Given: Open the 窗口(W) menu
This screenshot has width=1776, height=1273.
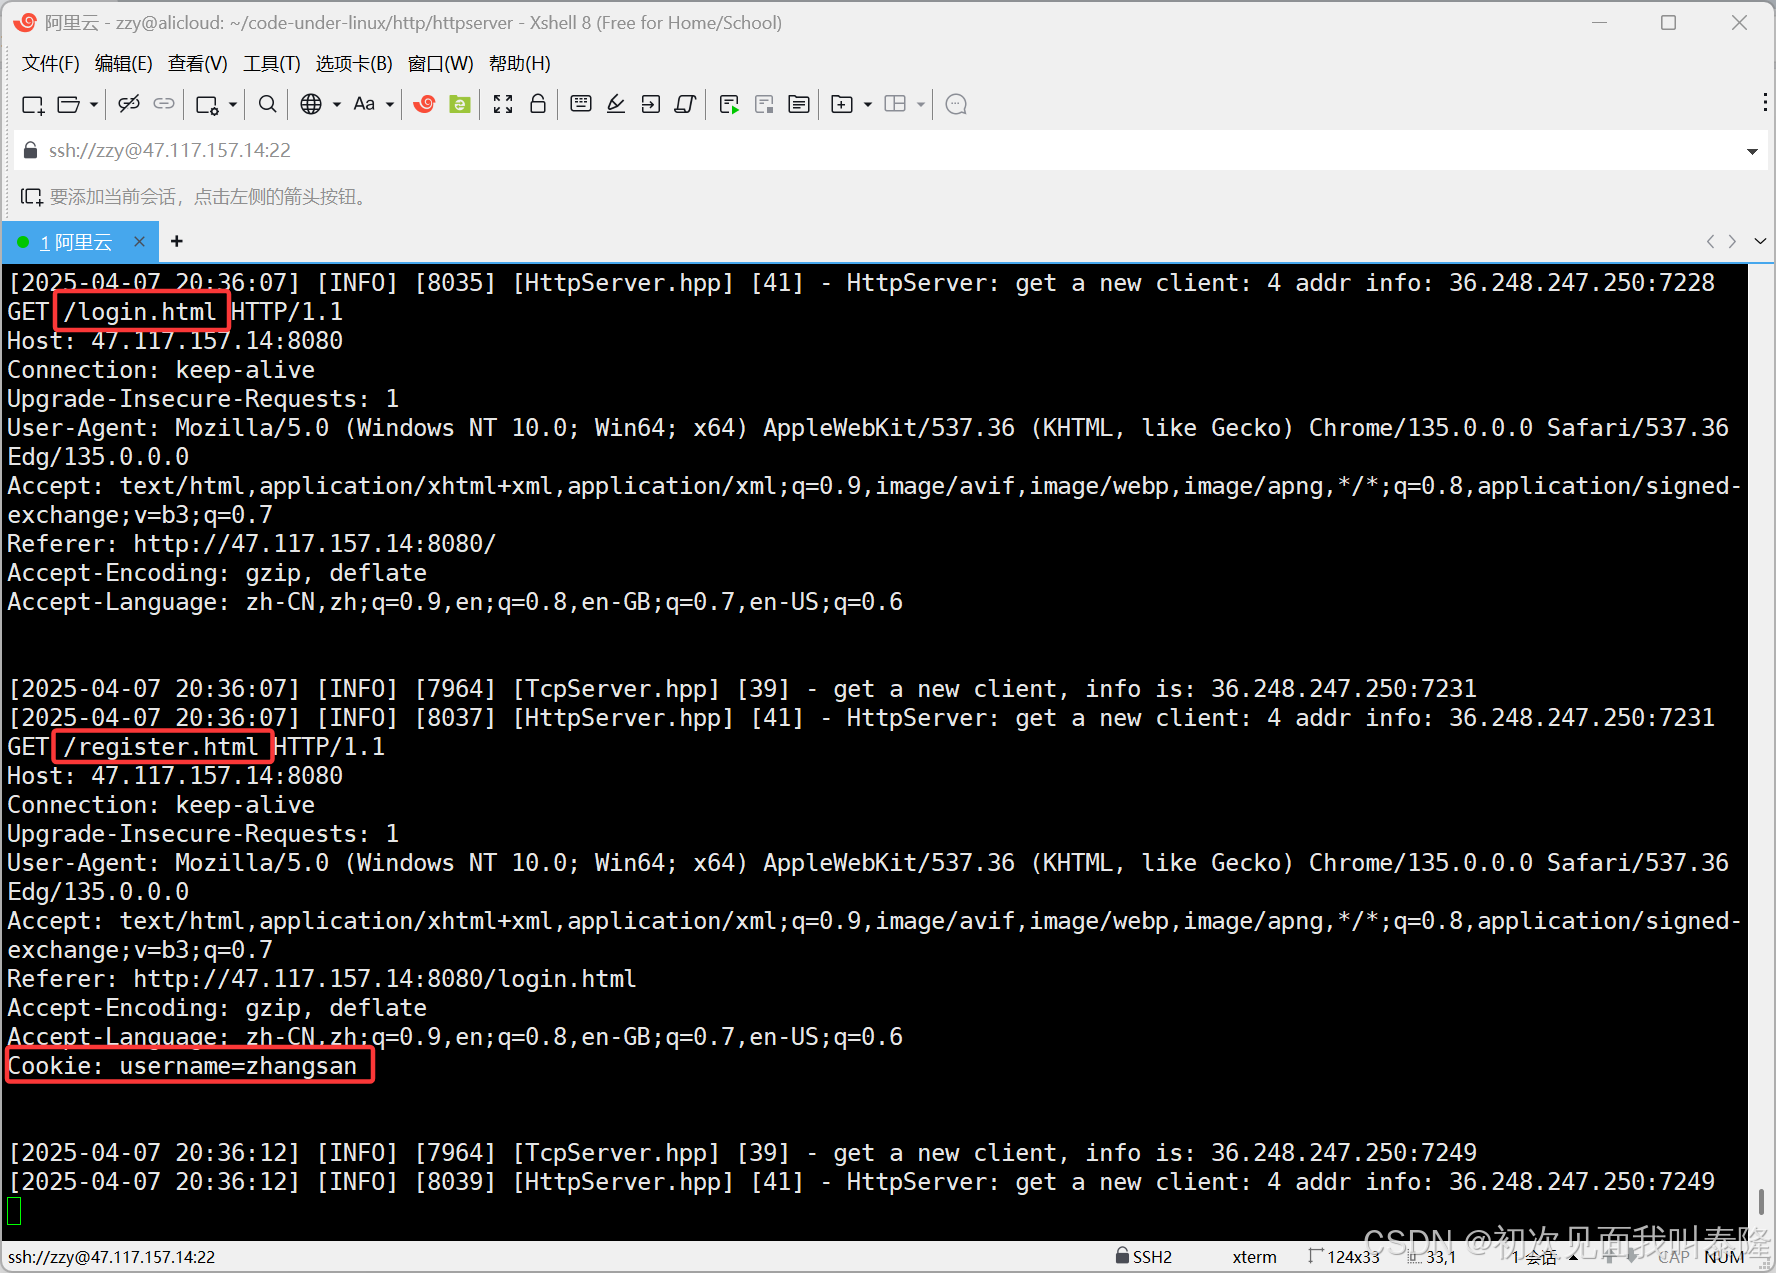Looking at the screenshot, I should (441, 64).
